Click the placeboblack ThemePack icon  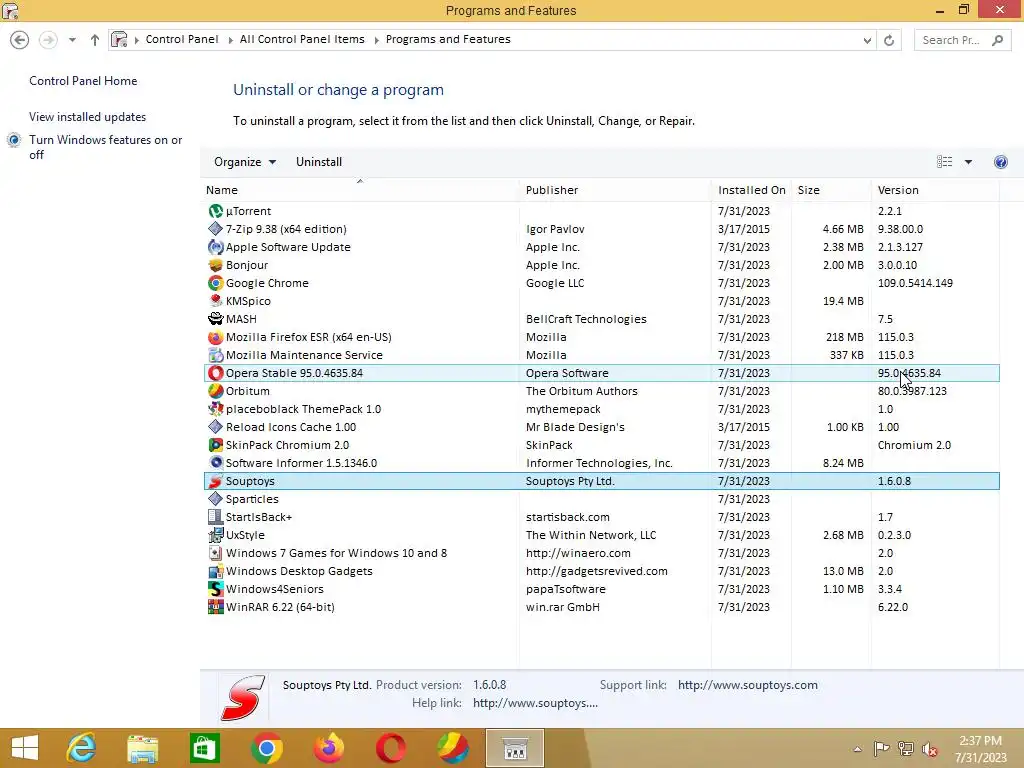tap(216, 409)
